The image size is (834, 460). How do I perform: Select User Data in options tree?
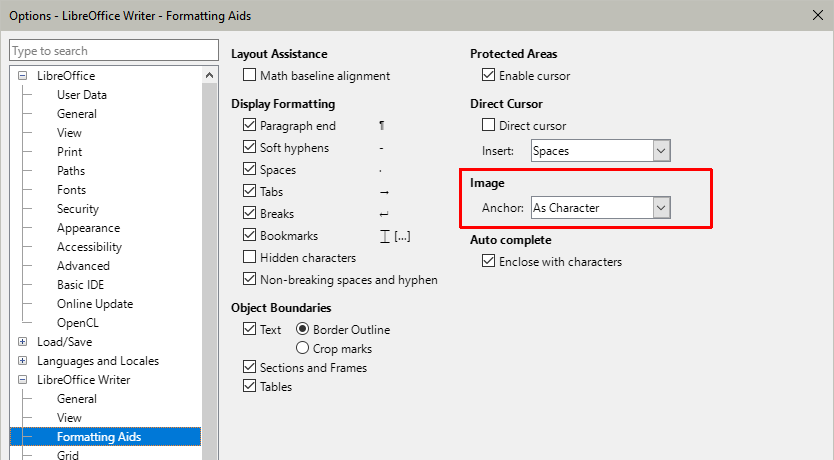click(x=82, y=95)
